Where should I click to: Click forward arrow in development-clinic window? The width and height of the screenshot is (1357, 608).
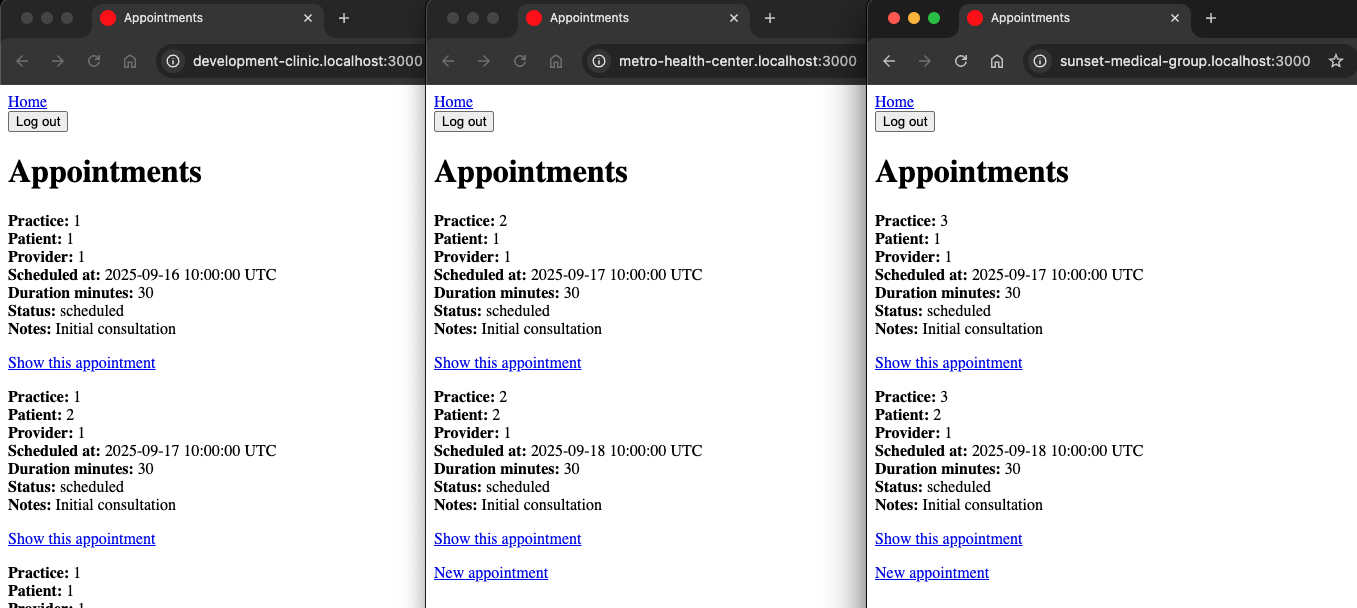58,61
